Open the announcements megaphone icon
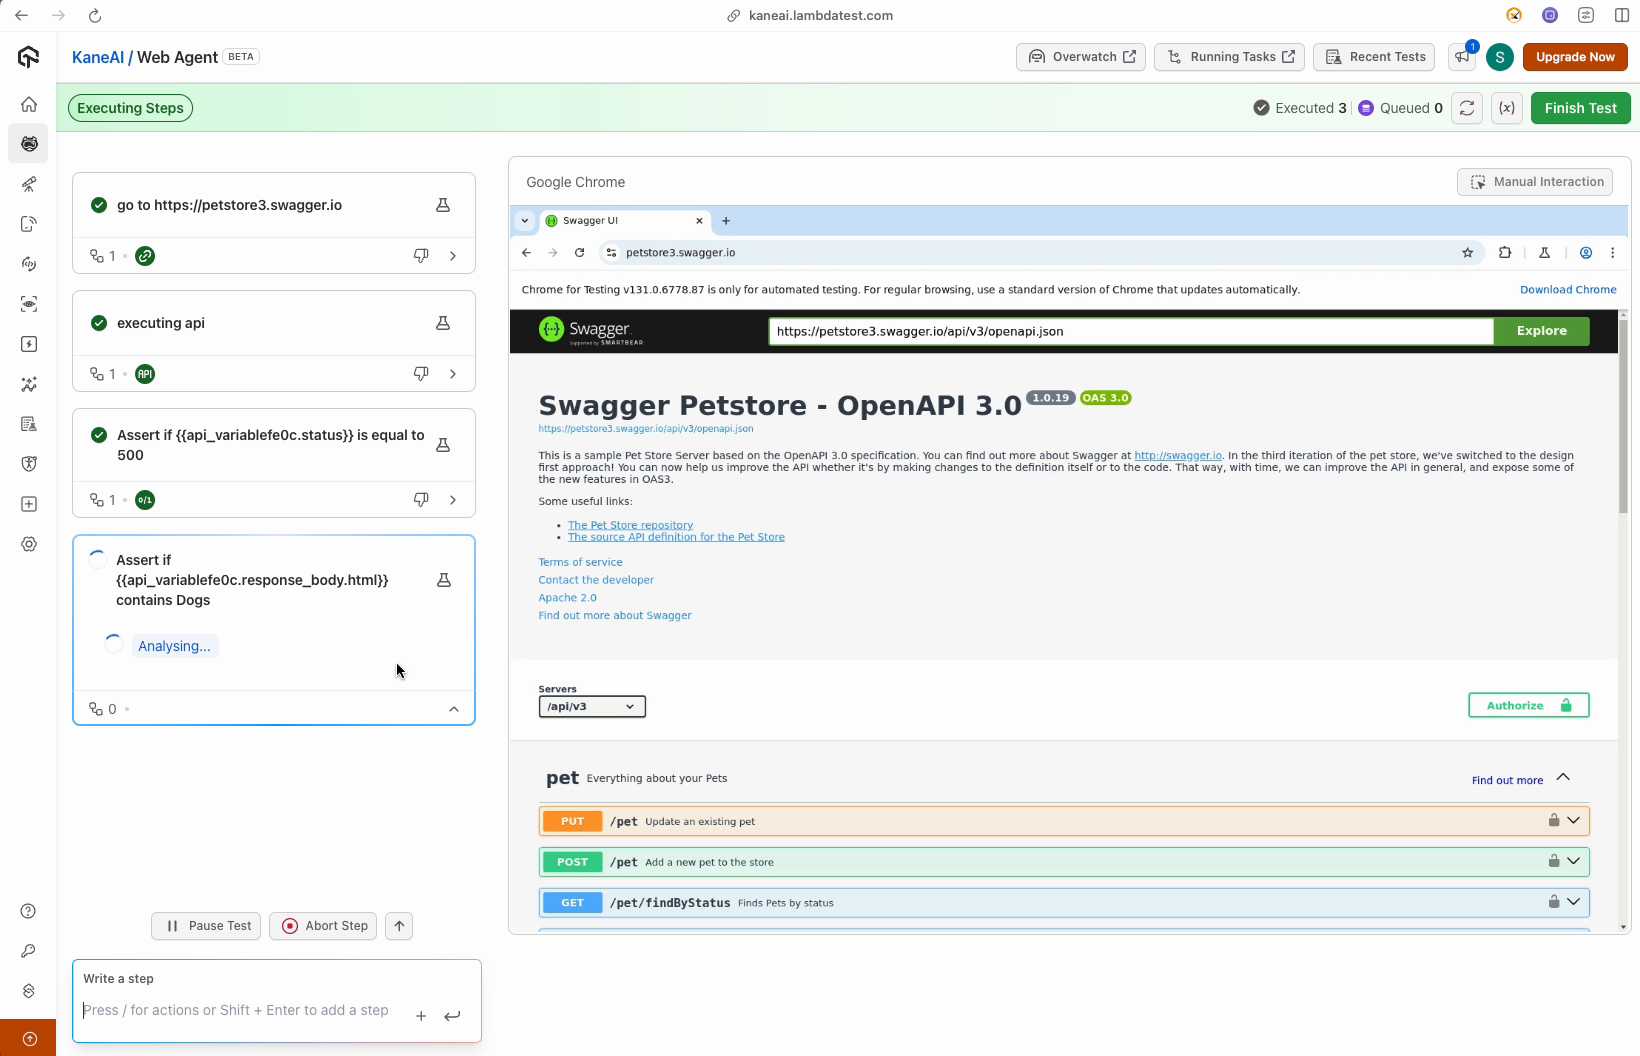This screenshot has width=1640, height=1056. [1463, 57]
